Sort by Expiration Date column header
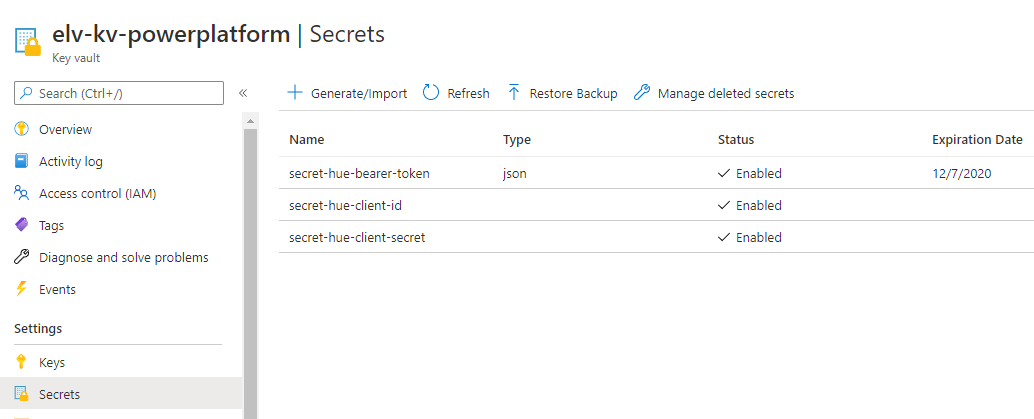This screenshot has height=419, width=1034. 977,140
